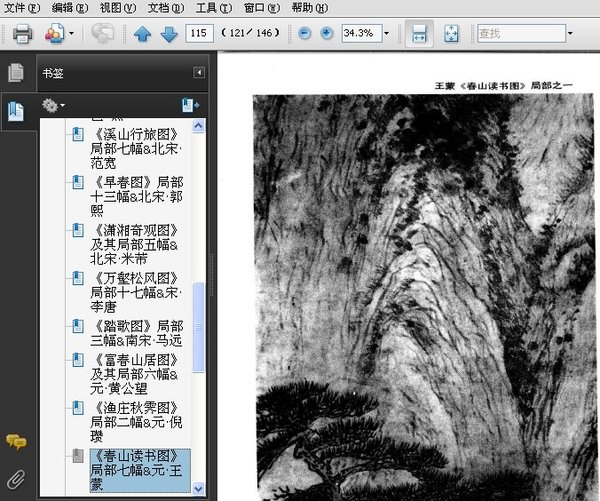Expand the collaborate icon dropdown arrow

[x=72, y=34]
